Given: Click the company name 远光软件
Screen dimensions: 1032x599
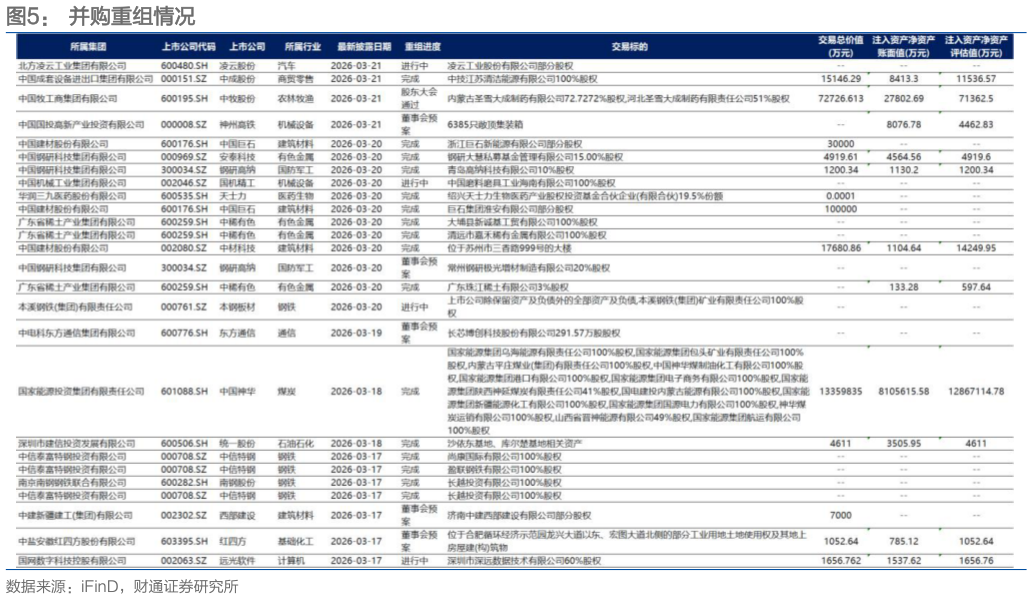Looking at the screenshot, I should (238, 561).
